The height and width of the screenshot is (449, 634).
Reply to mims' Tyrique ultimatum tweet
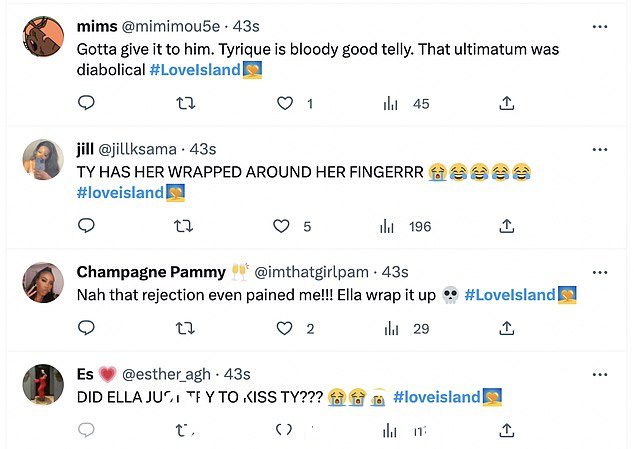coord(86,103)
